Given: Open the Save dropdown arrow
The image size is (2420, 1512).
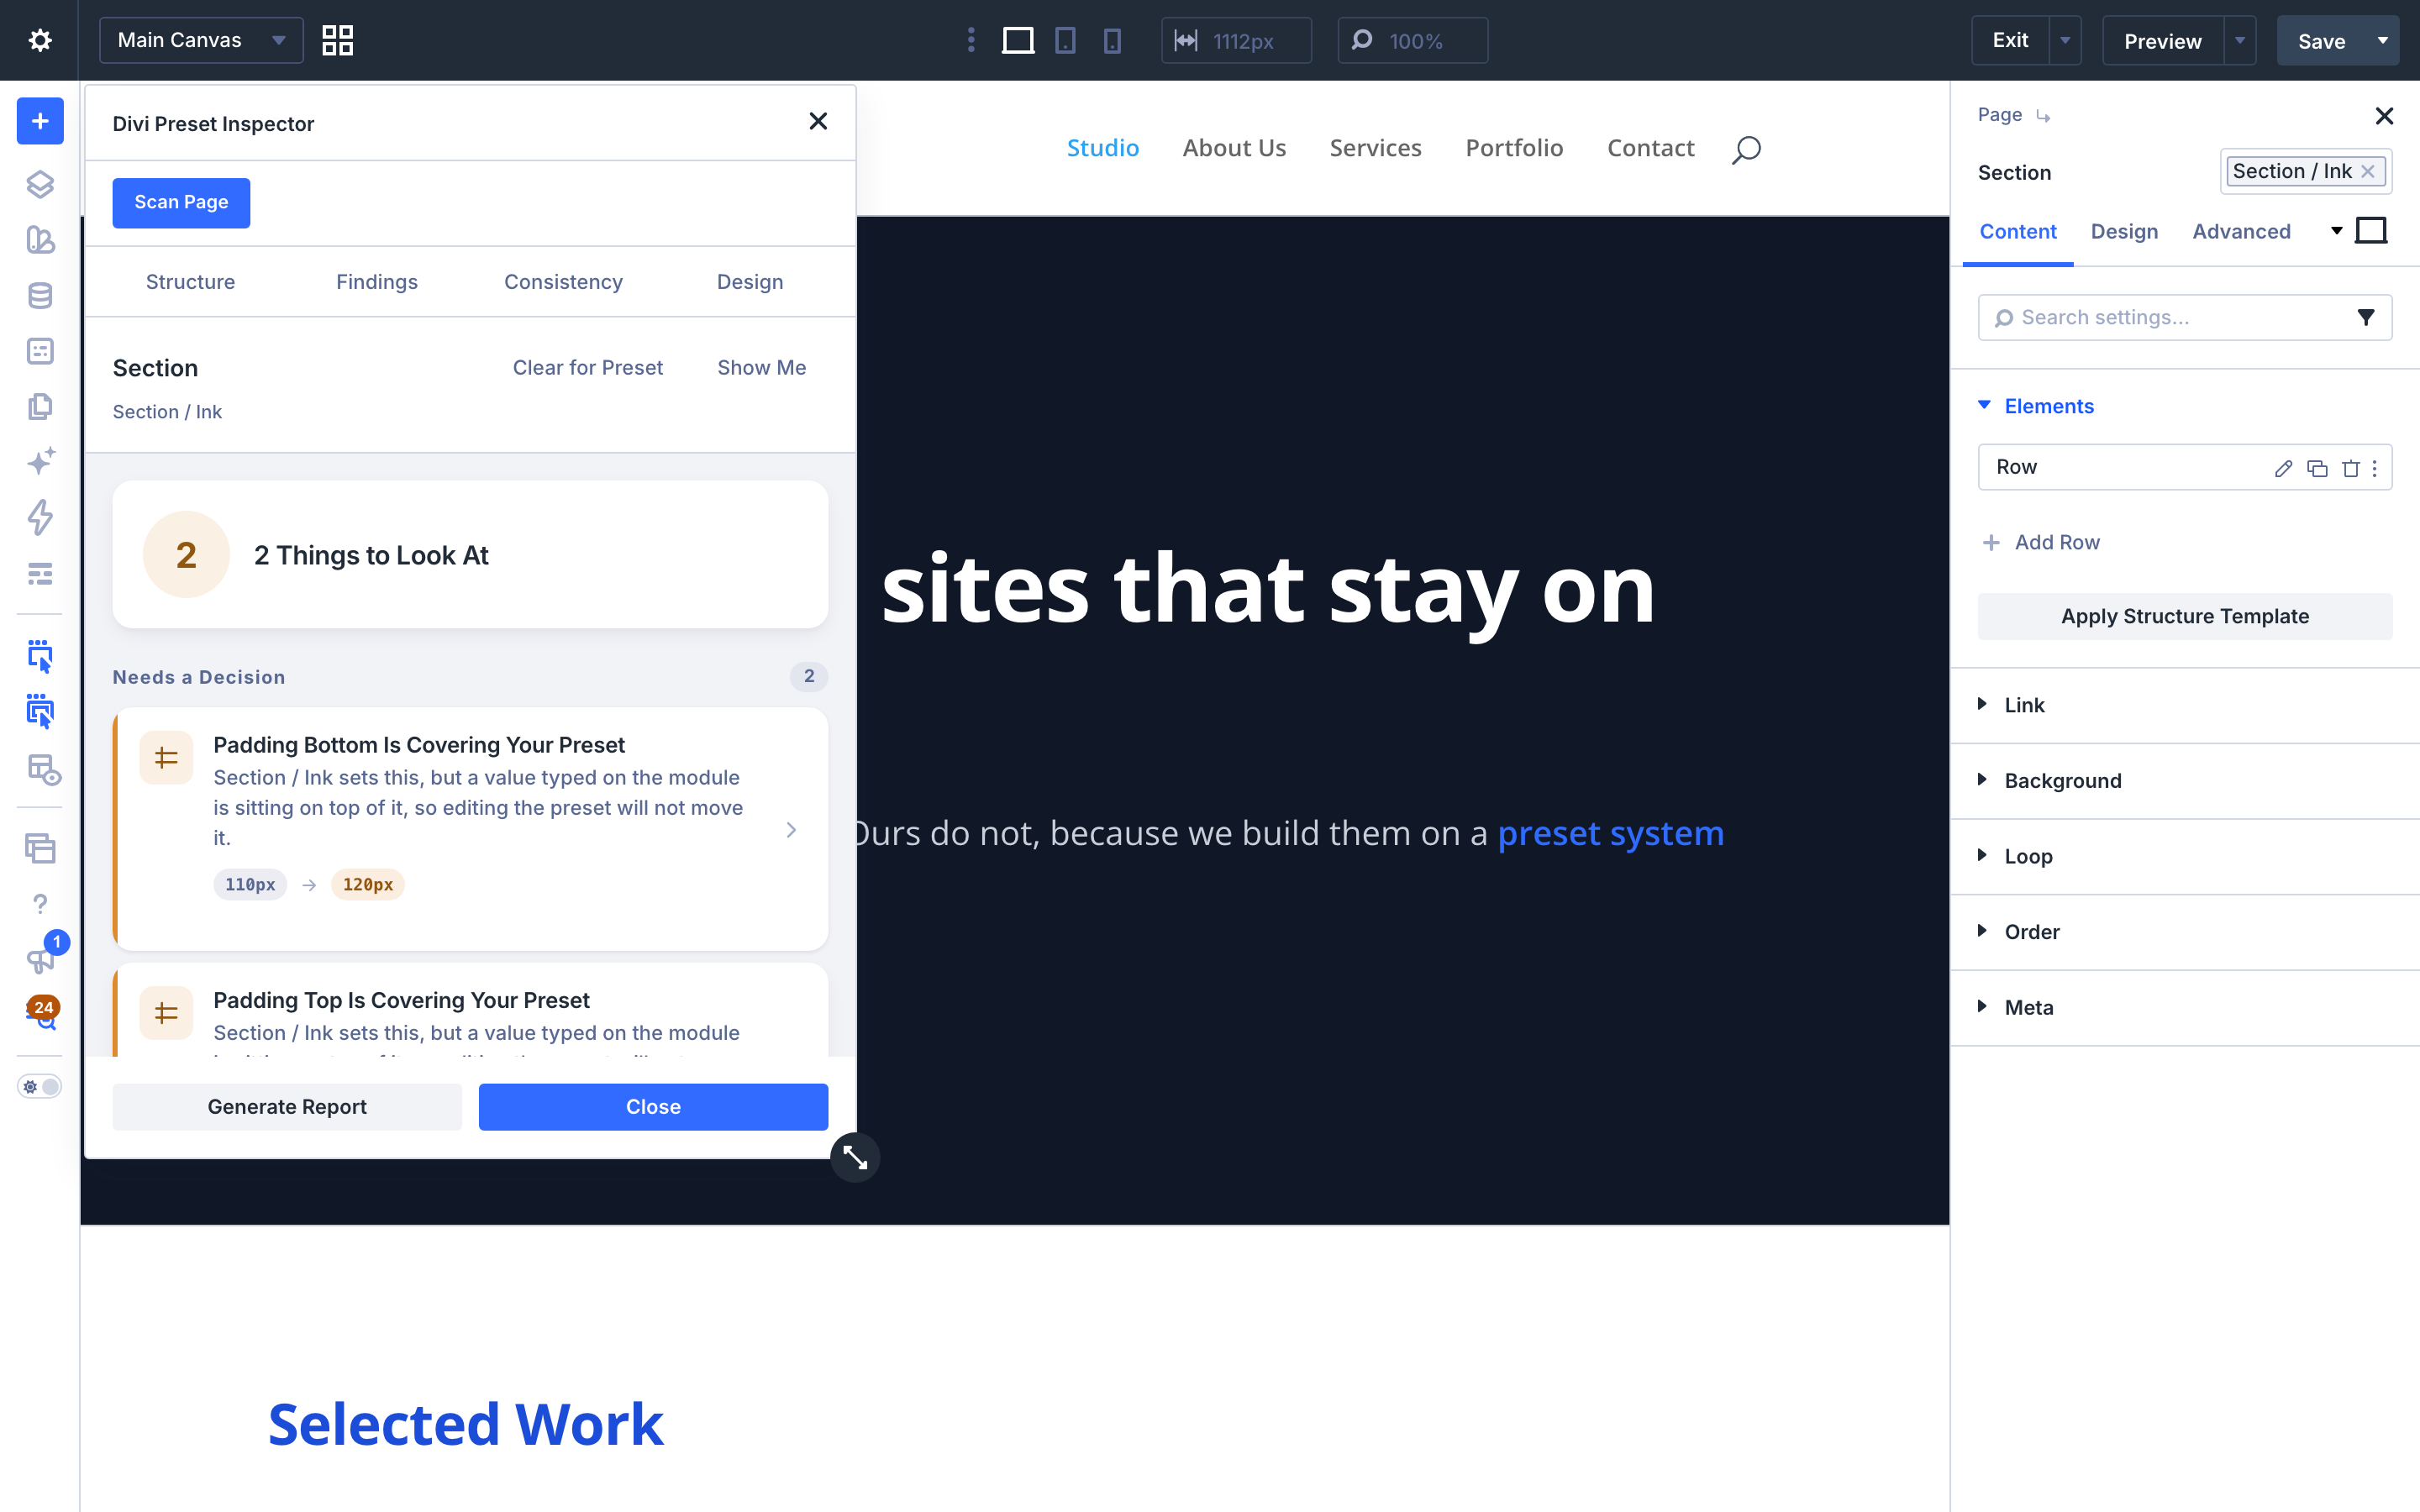Looking at the screenshot, I should coord(2383,41).
